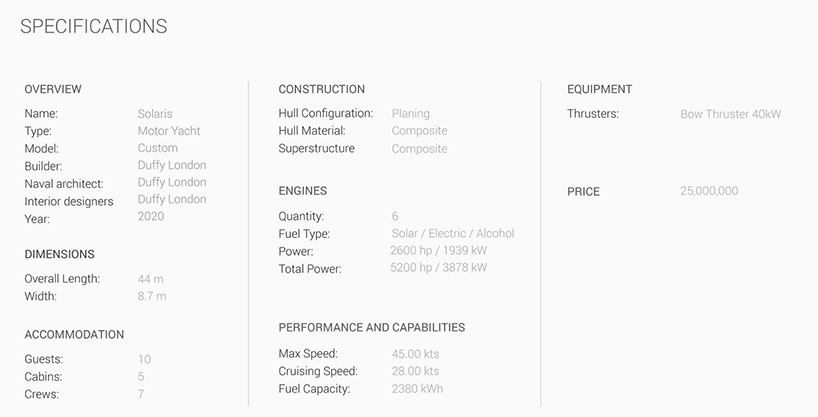Click the Overall Length value 44 m

(x=151, y=279)
